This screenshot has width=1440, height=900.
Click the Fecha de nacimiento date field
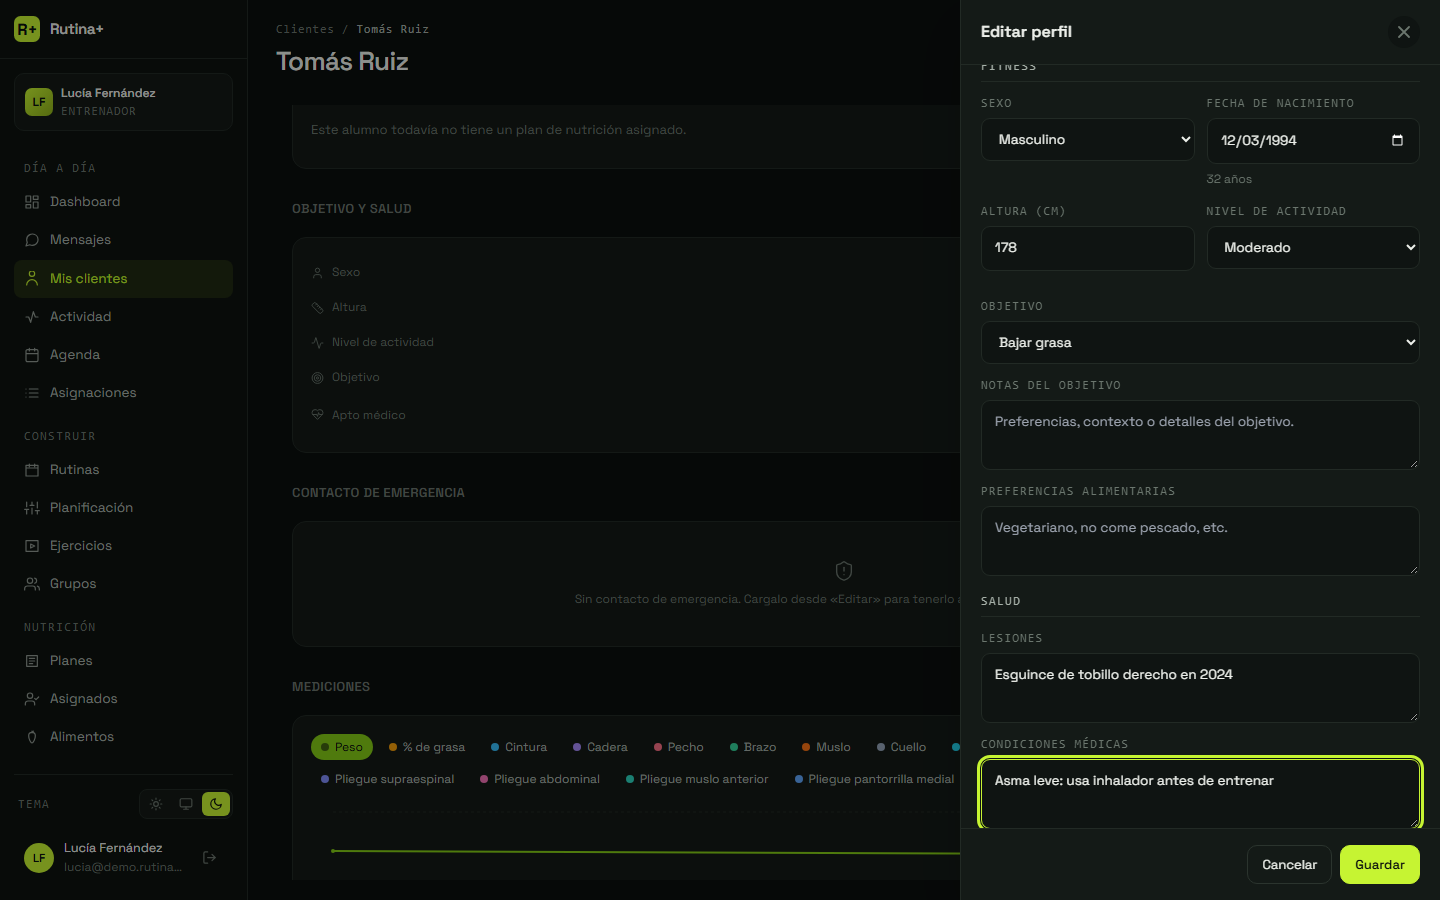tap(1313, 140)
